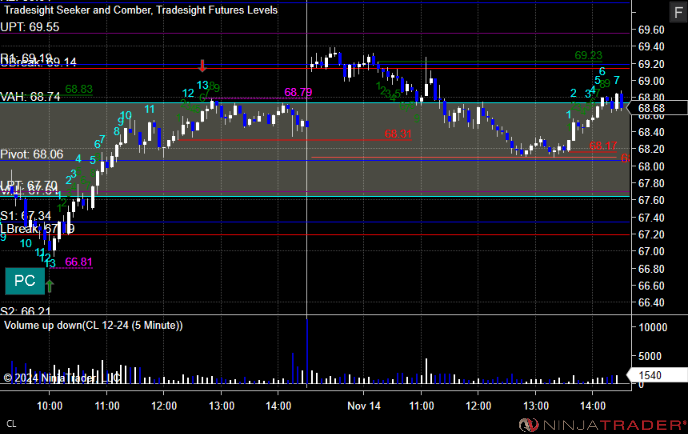Image resolution: width=688 pixels, height=434 pixels.
Task: Click the VAH: 68.74 level label
Action: coord(30,97)
